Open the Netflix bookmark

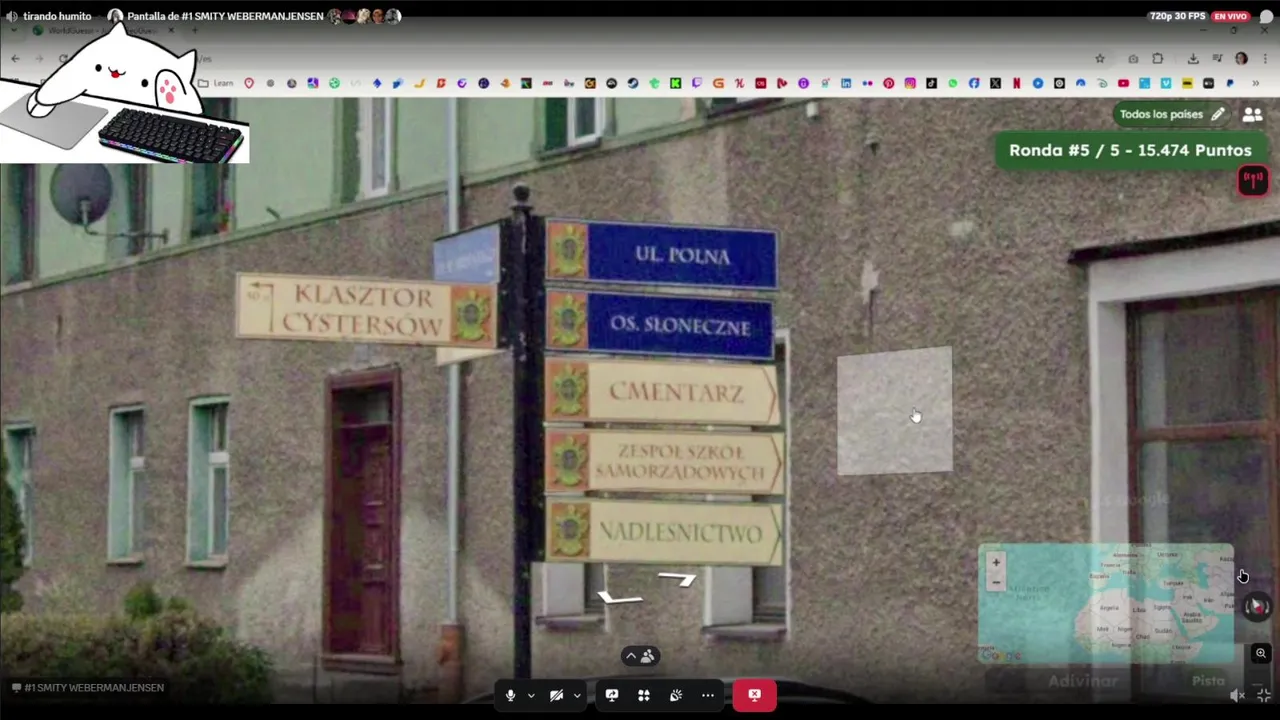(1016, 83)
